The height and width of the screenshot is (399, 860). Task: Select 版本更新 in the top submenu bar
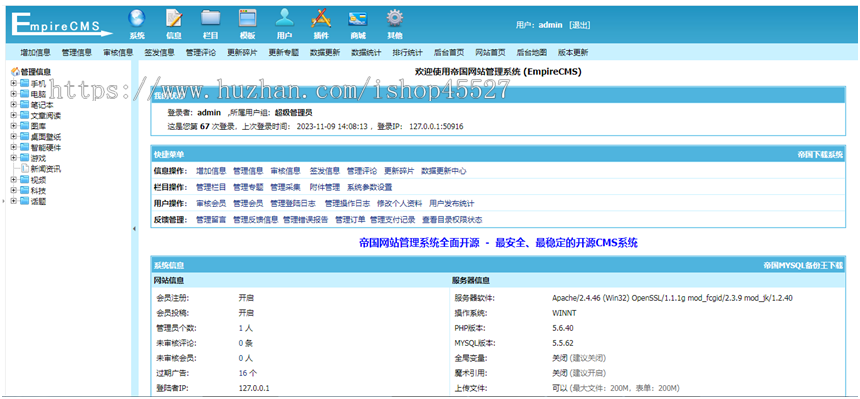(x=573, y=53)
